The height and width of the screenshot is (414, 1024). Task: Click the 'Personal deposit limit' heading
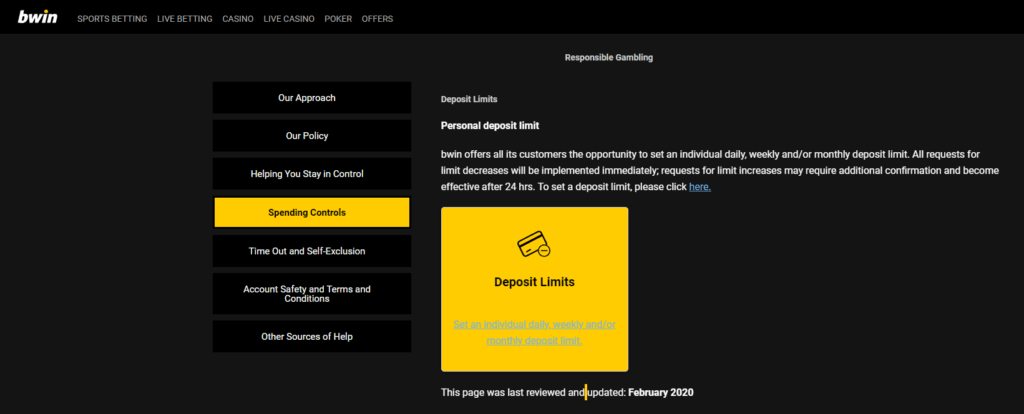(x=490, y=125)
